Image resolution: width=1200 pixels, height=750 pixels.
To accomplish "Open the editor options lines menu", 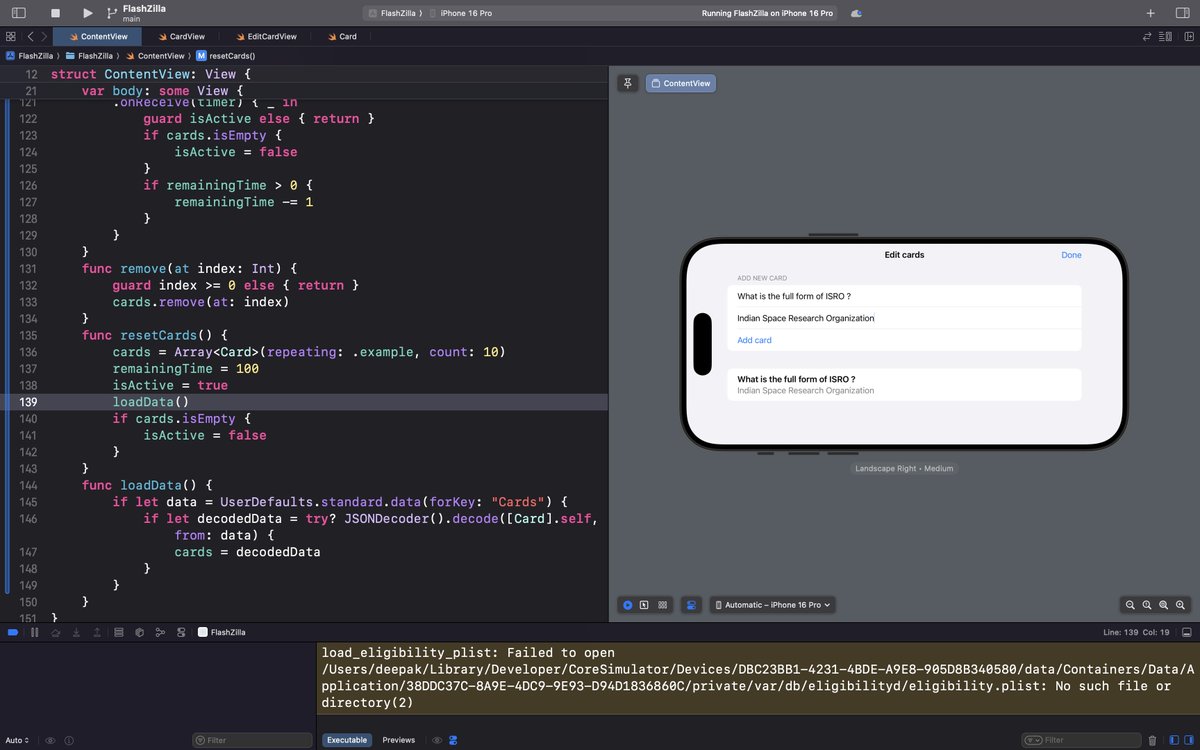I will click(x=1166, y=36).
